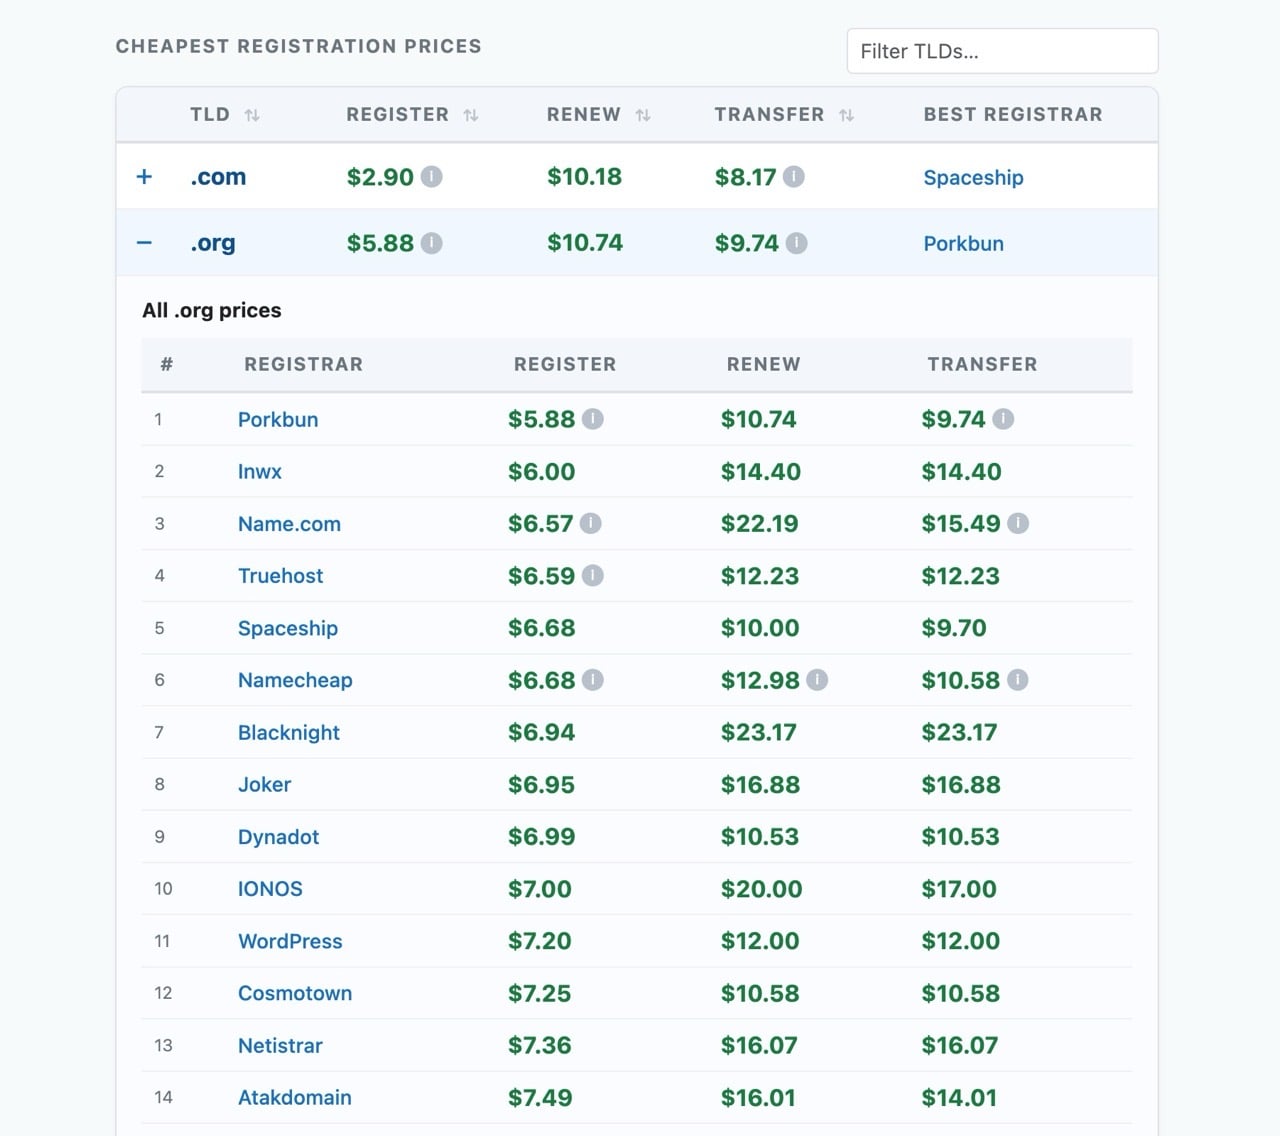Click info icon next to .com $2.90 register price

tap(431, 177)
